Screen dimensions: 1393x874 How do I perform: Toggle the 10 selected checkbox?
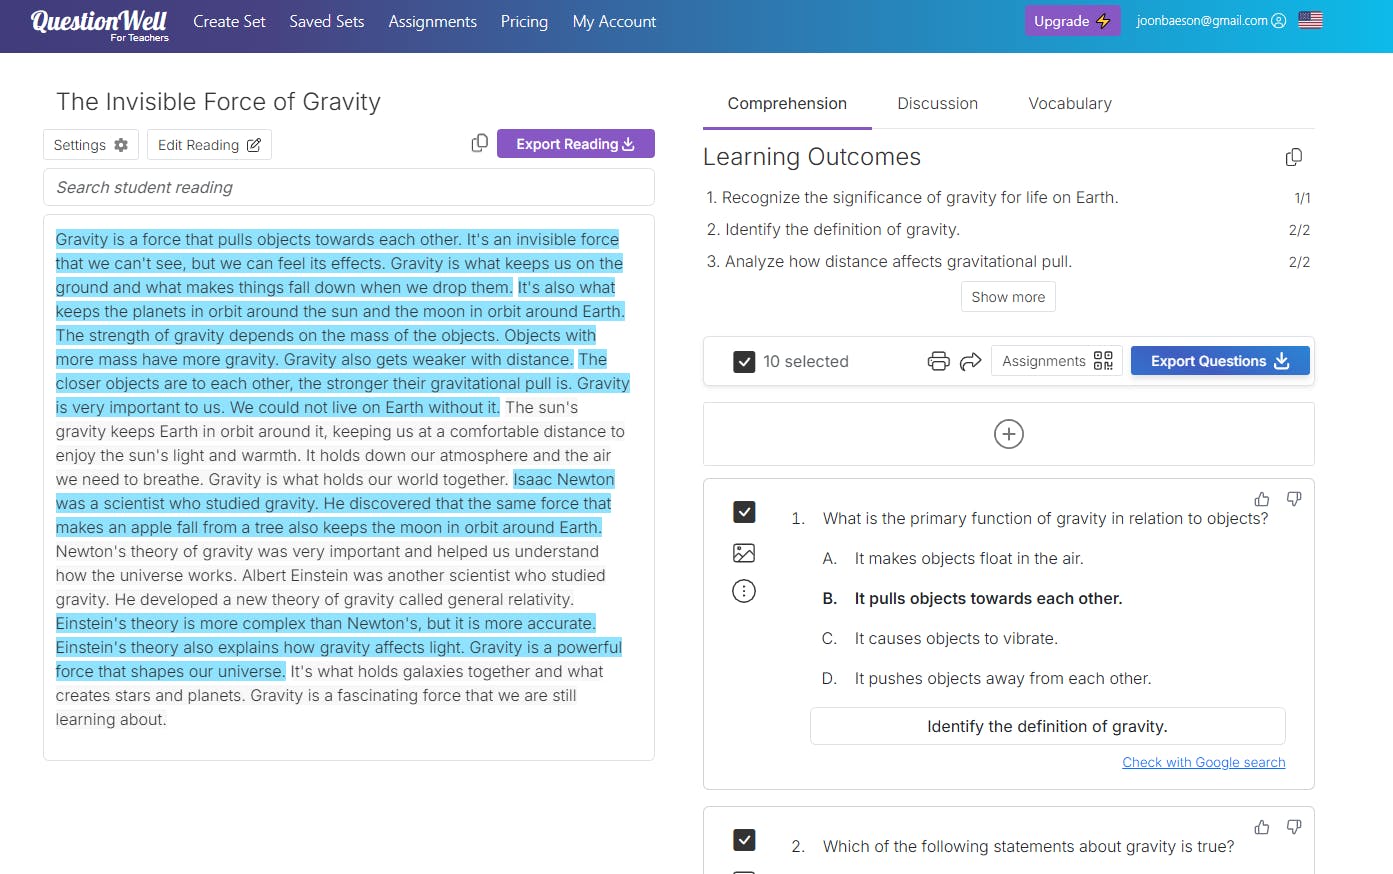744,362
